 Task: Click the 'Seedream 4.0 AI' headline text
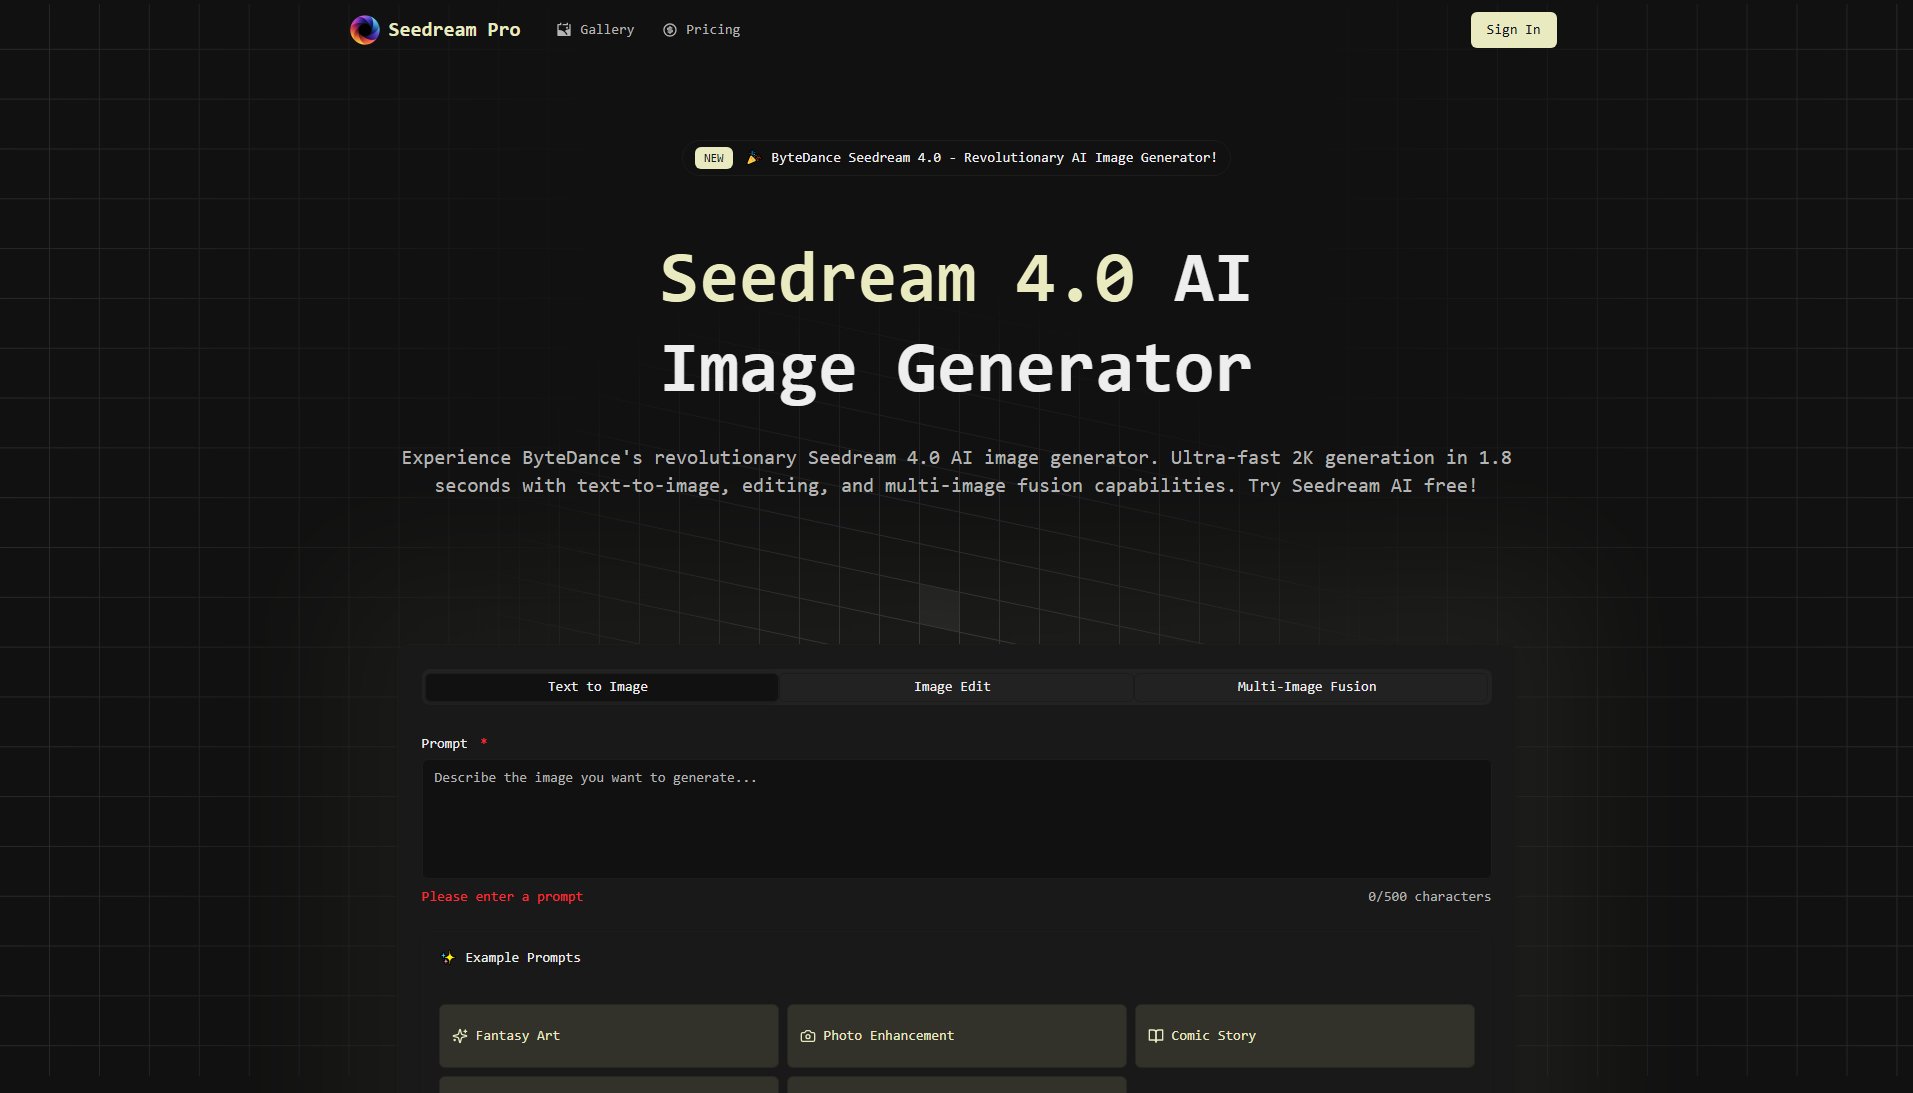(956, 278)
